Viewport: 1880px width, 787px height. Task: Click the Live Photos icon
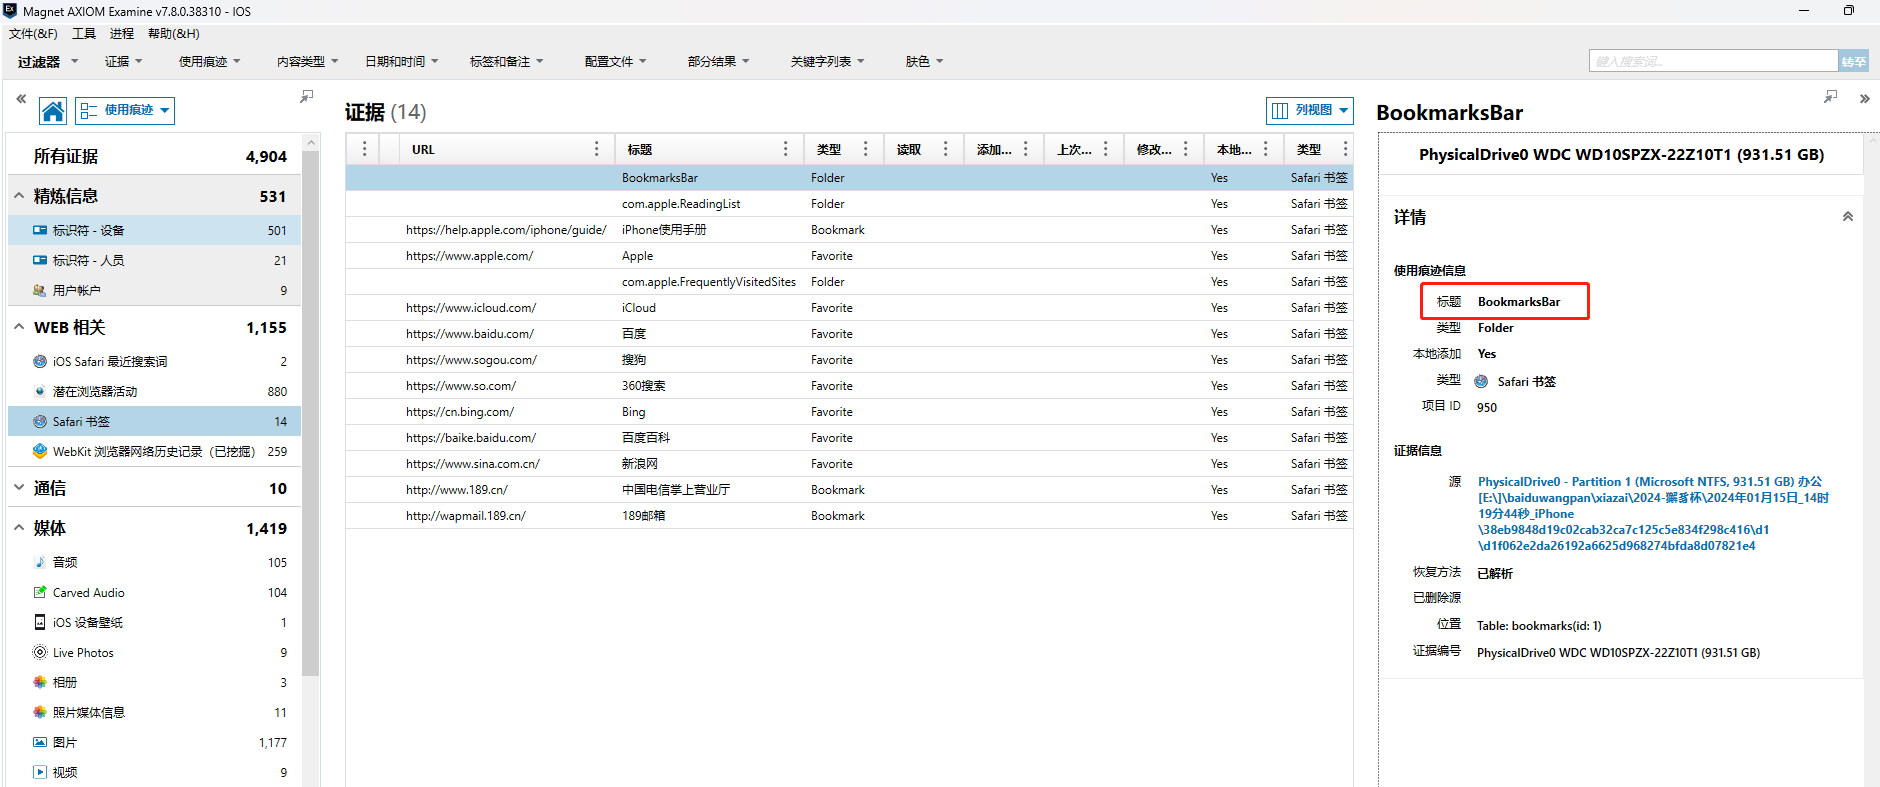(40, 652)
